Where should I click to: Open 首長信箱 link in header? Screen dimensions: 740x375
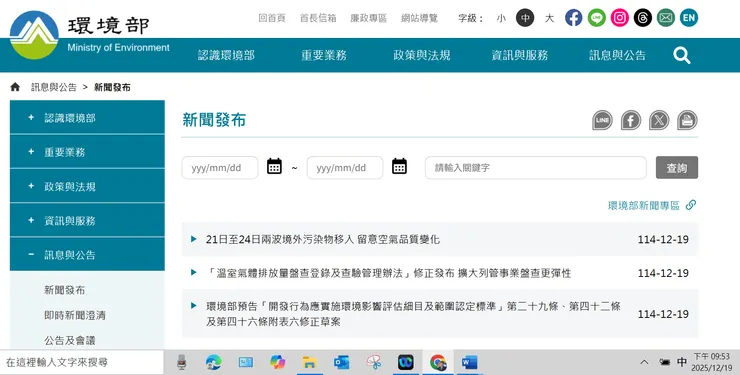[x=318, y=18]
